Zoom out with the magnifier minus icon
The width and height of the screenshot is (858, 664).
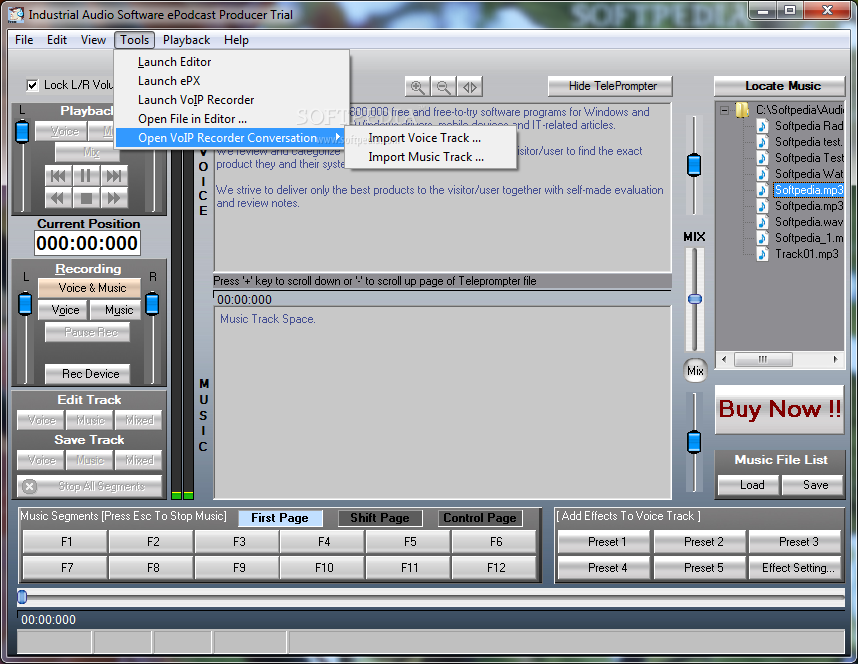click(x=444, y=87)
